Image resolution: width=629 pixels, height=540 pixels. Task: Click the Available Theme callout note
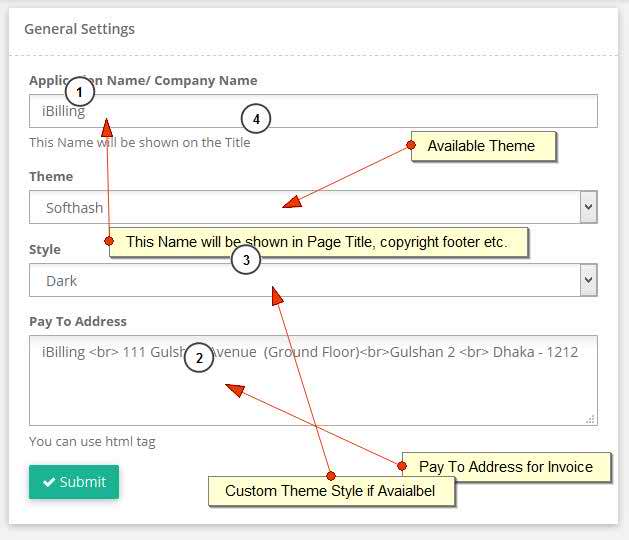483,146
